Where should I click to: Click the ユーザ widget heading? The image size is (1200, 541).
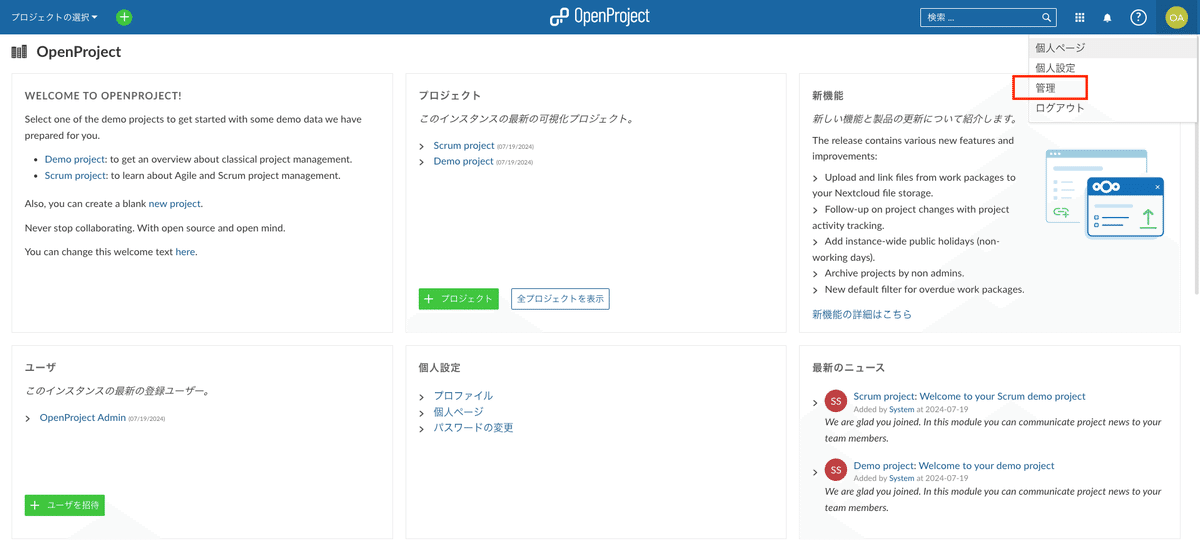[40, 368]
